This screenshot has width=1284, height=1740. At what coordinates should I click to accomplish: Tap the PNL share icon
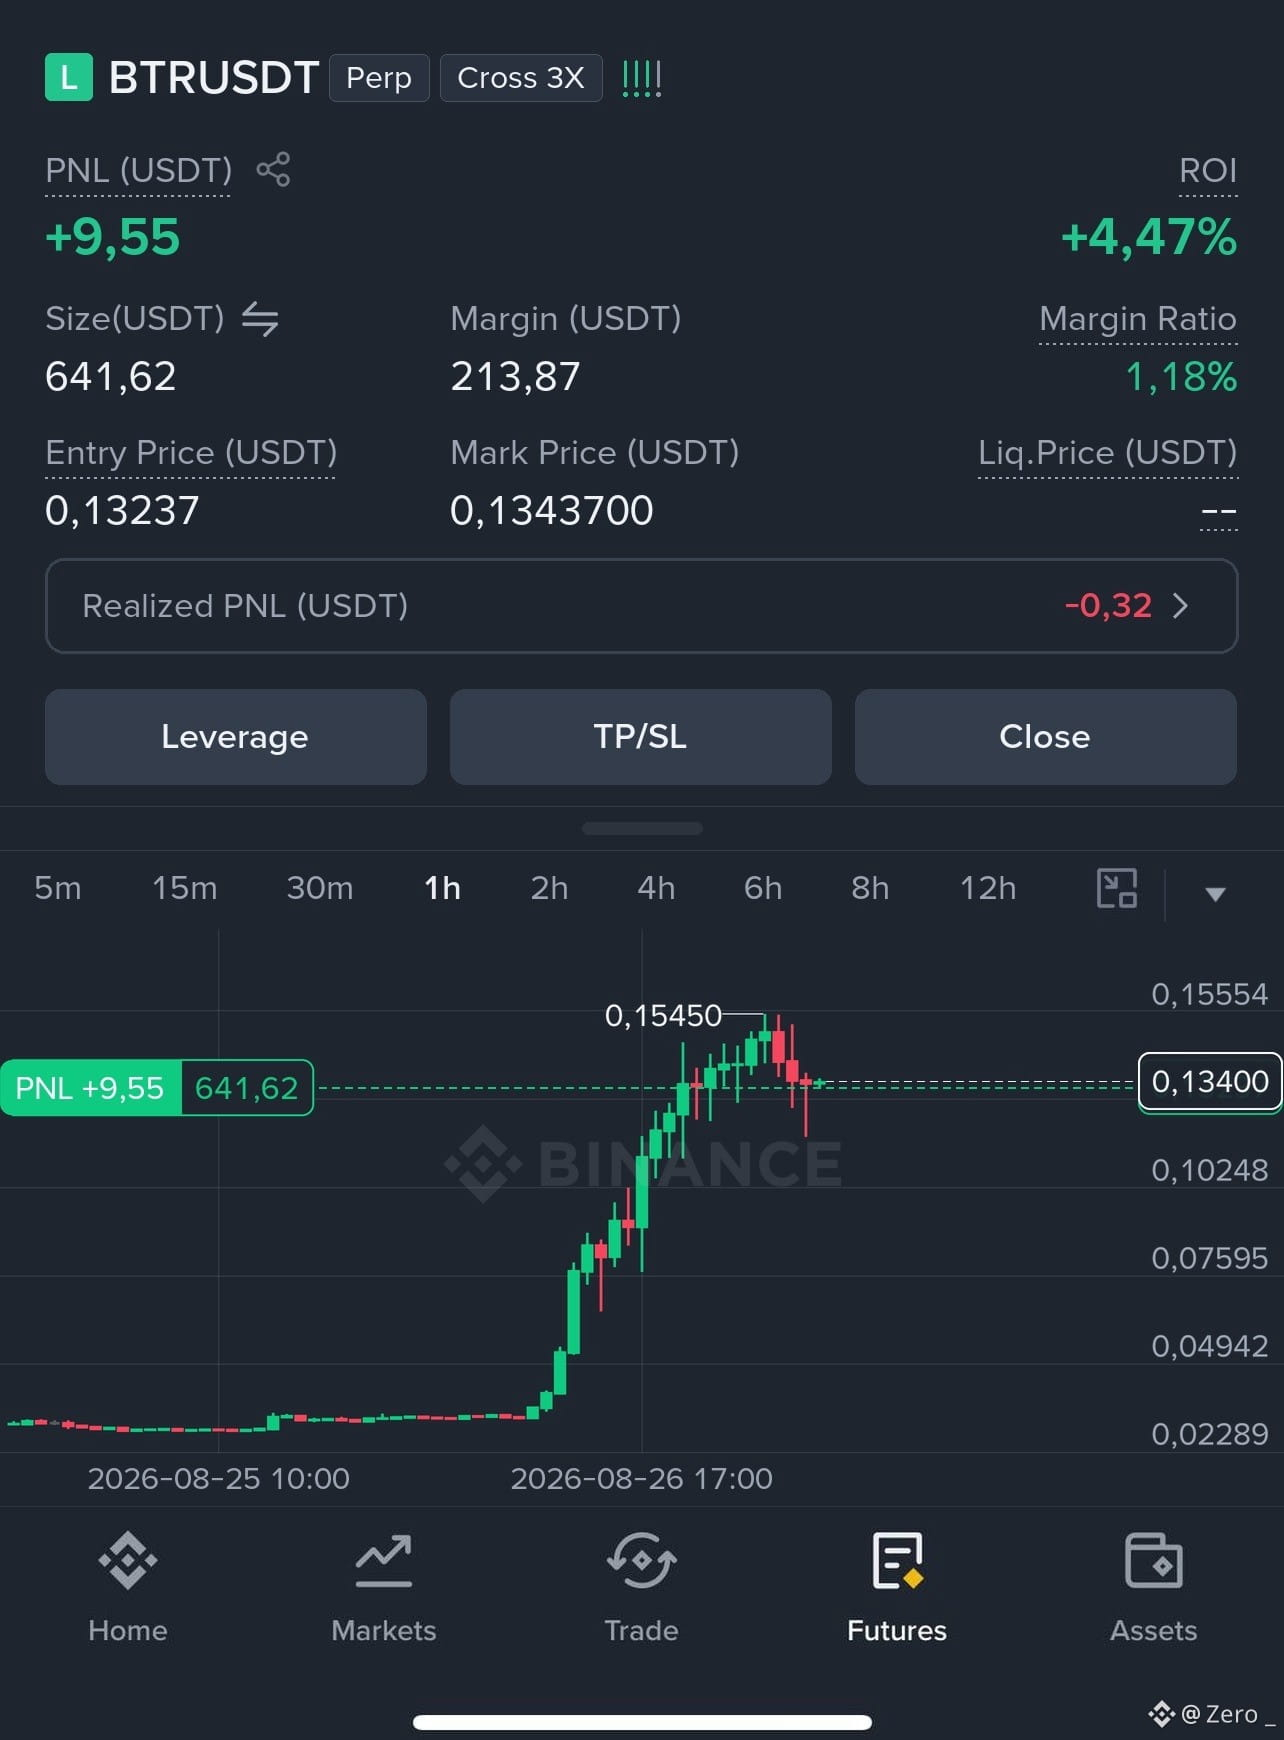(x=273, y=169)
